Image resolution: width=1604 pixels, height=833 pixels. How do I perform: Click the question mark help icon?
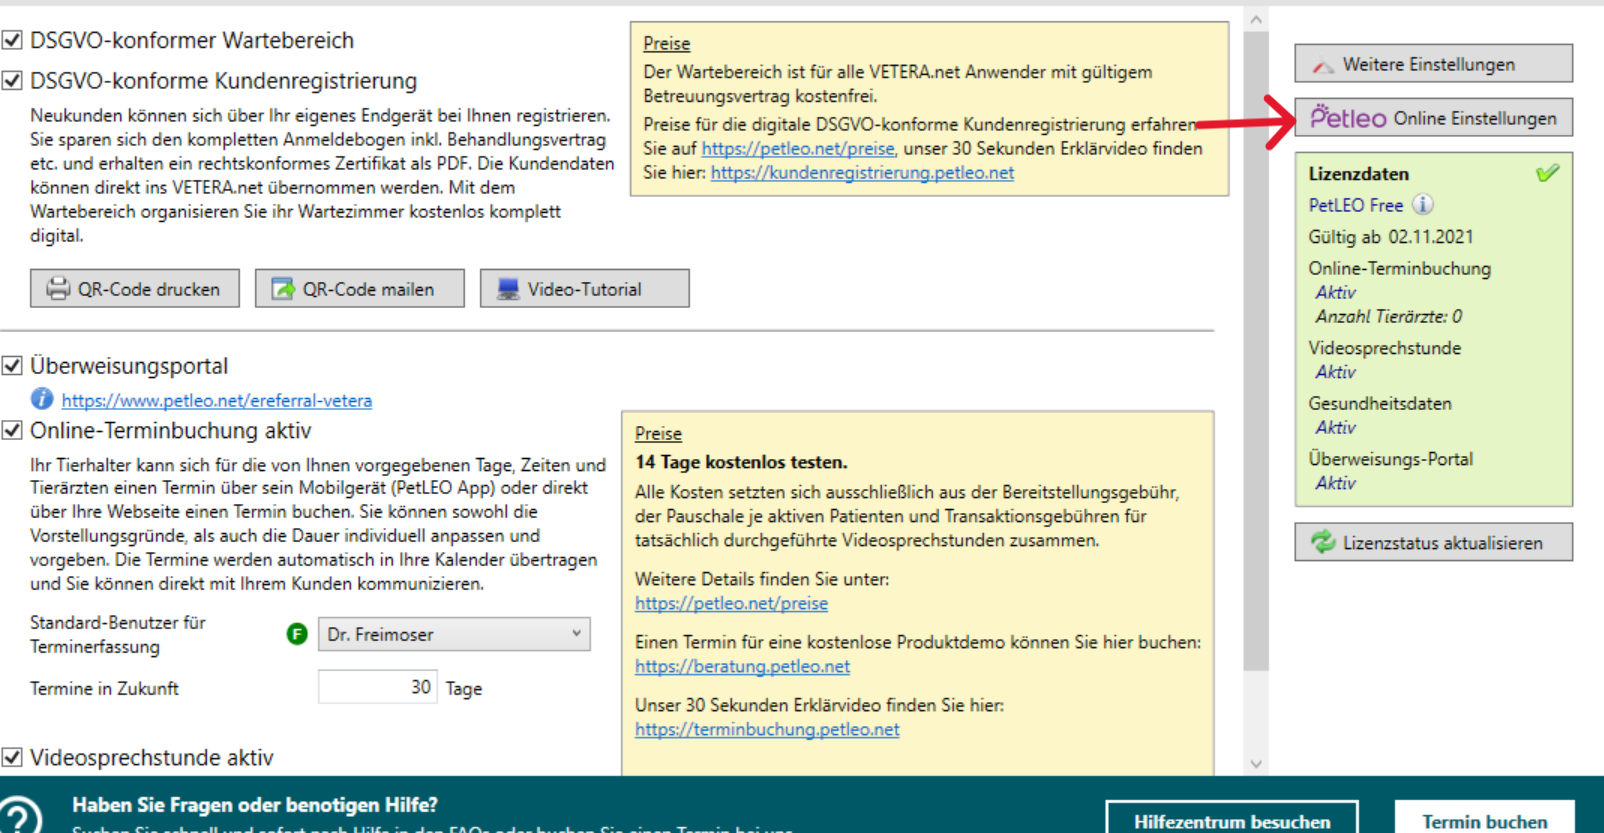tap(20, 815)
